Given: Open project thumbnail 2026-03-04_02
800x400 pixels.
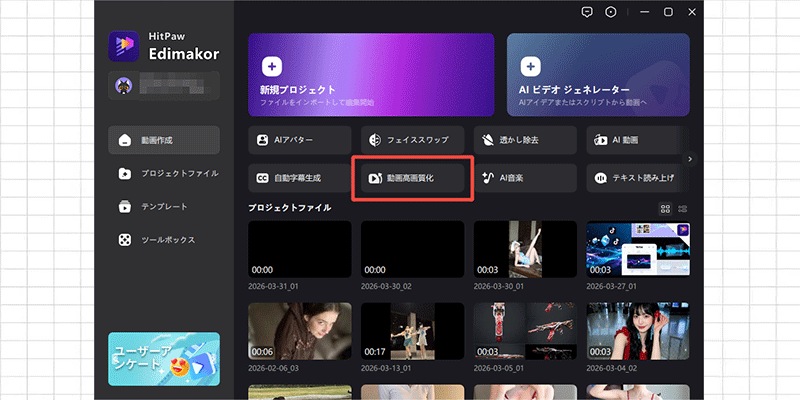Looking at the screenshot, I should tap(638, 331).
